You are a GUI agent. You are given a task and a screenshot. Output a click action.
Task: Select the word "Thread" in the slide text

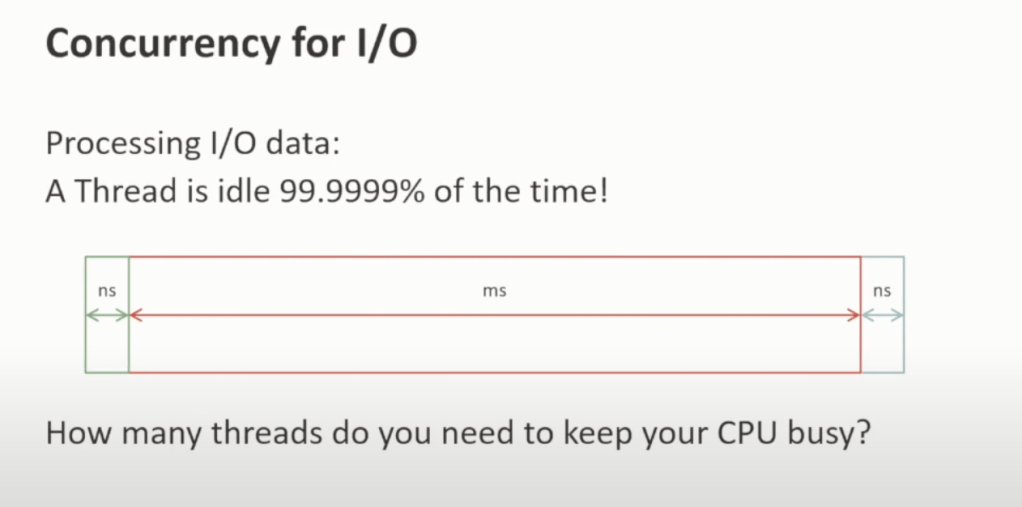tap(125, 190)
